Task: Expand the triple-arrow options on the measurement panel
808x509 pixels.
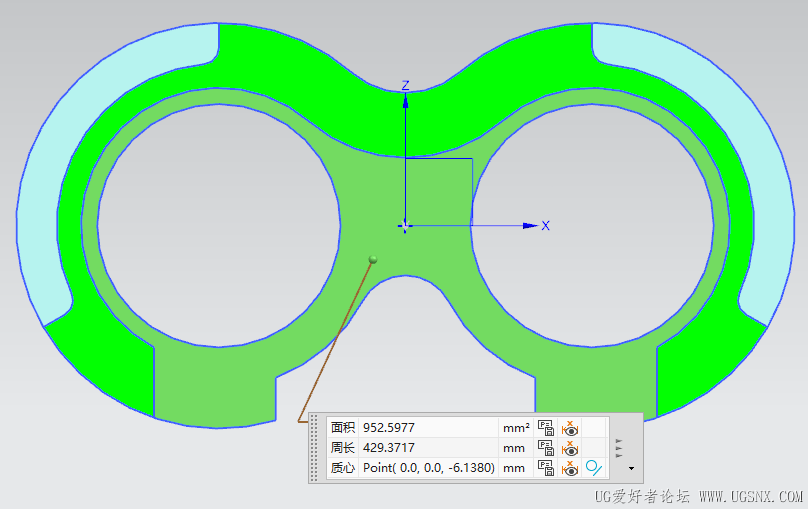Action: coord(619,448)
